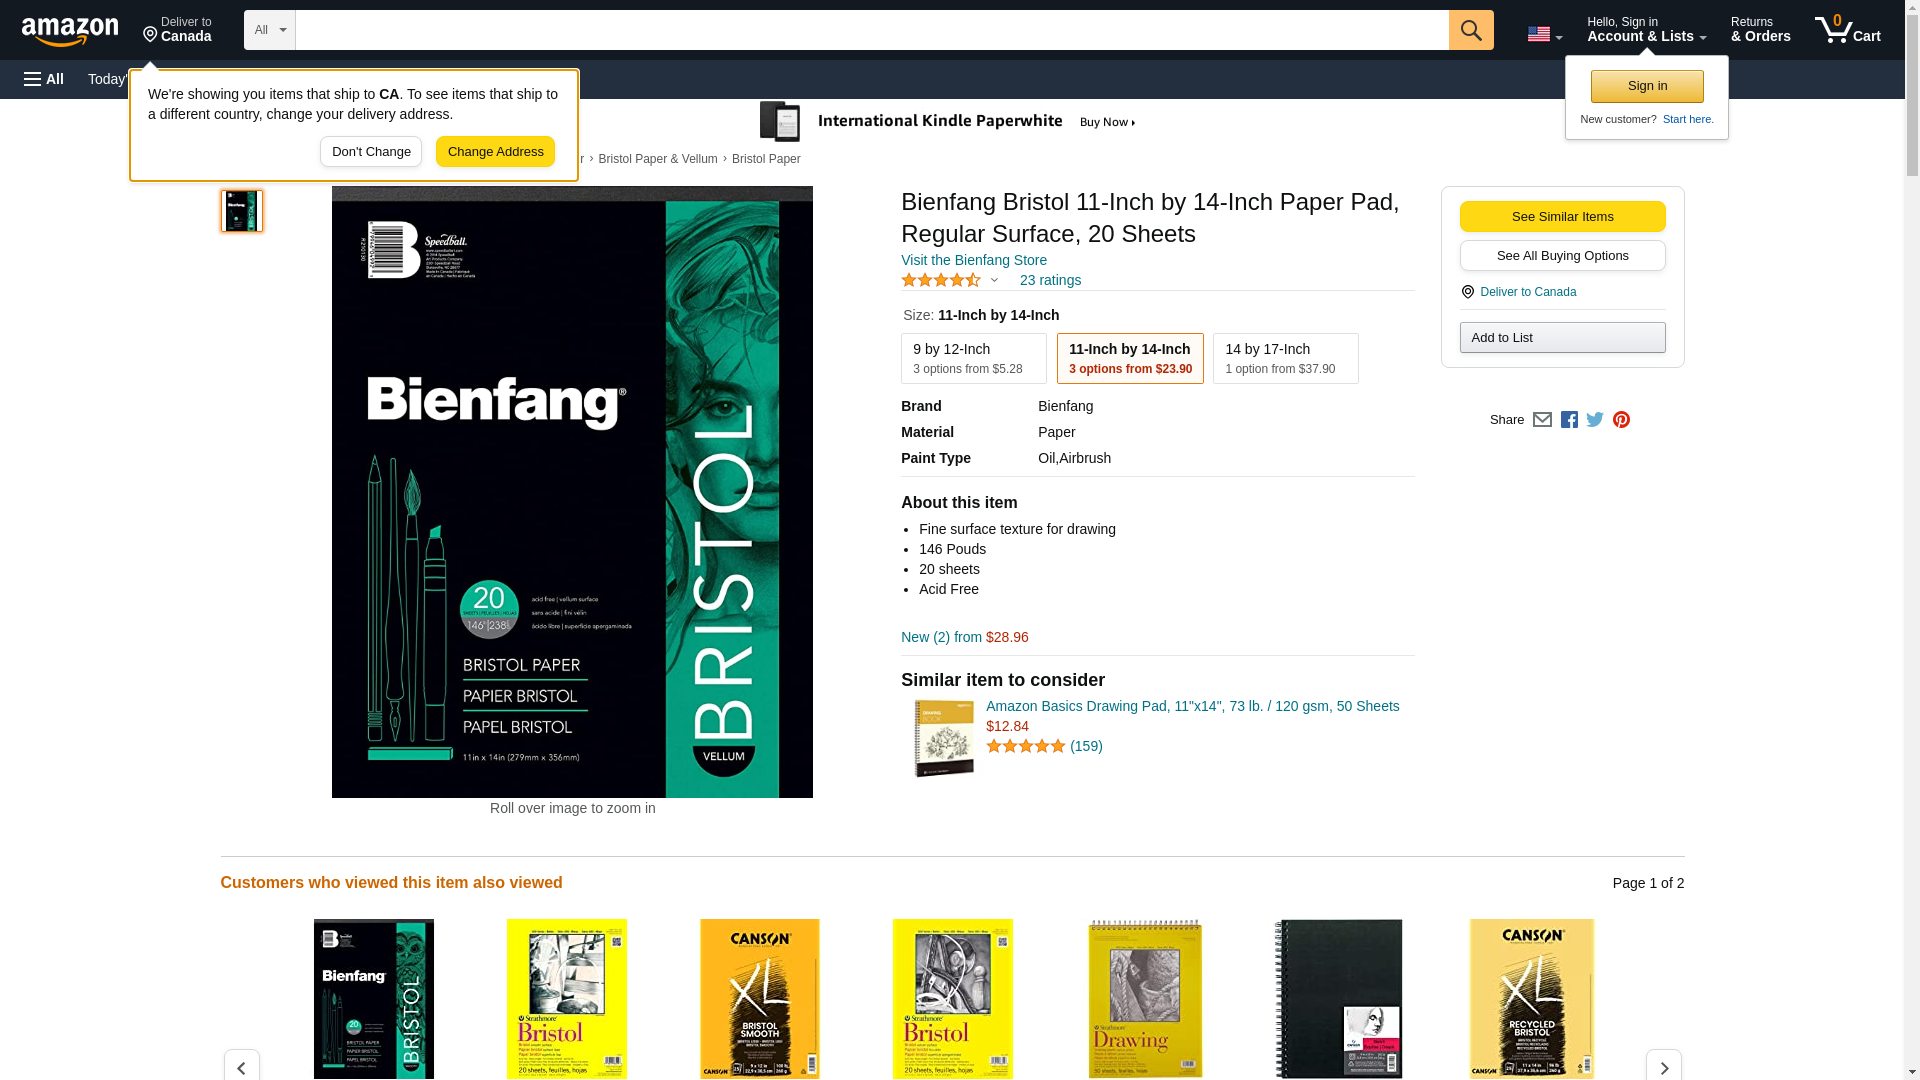Click See Similar Items button
The width and height of the screenshot is (1920, 1080).
(x=1562, y=217)
